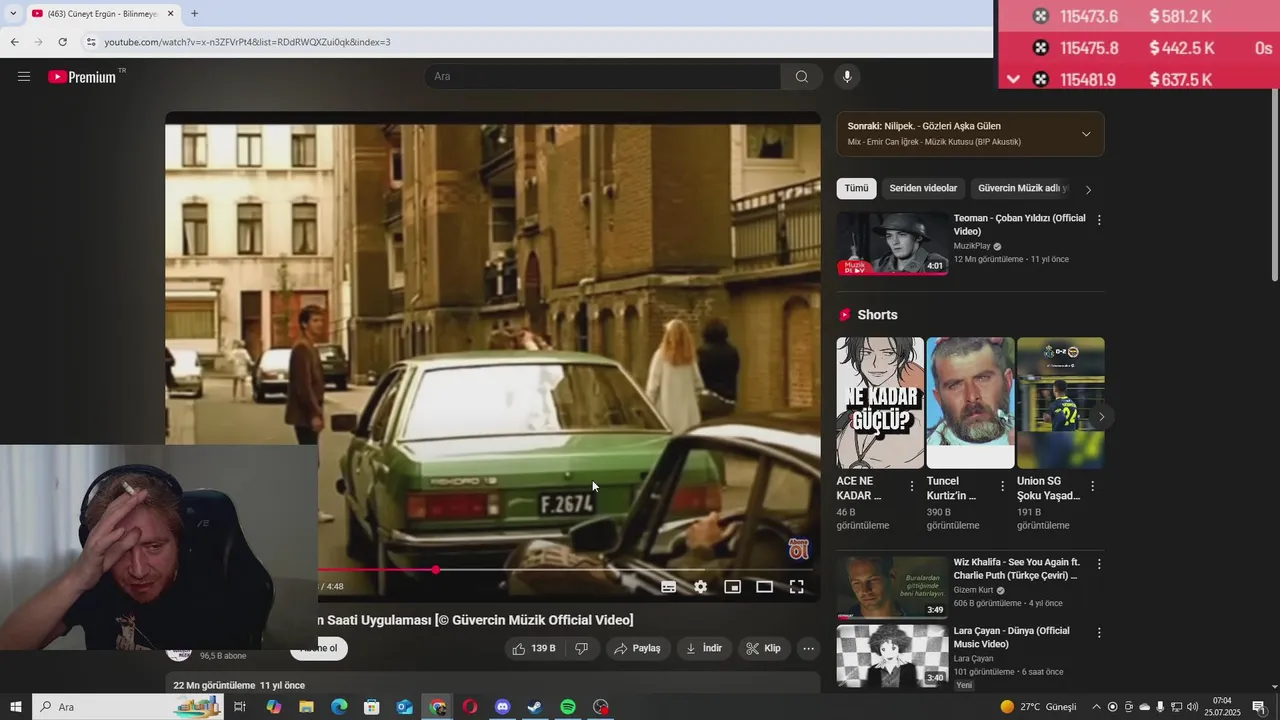Select the 'Güvercin Müzik adlı' chip
The image size is (1280, 720).
tap(1022, 188)
